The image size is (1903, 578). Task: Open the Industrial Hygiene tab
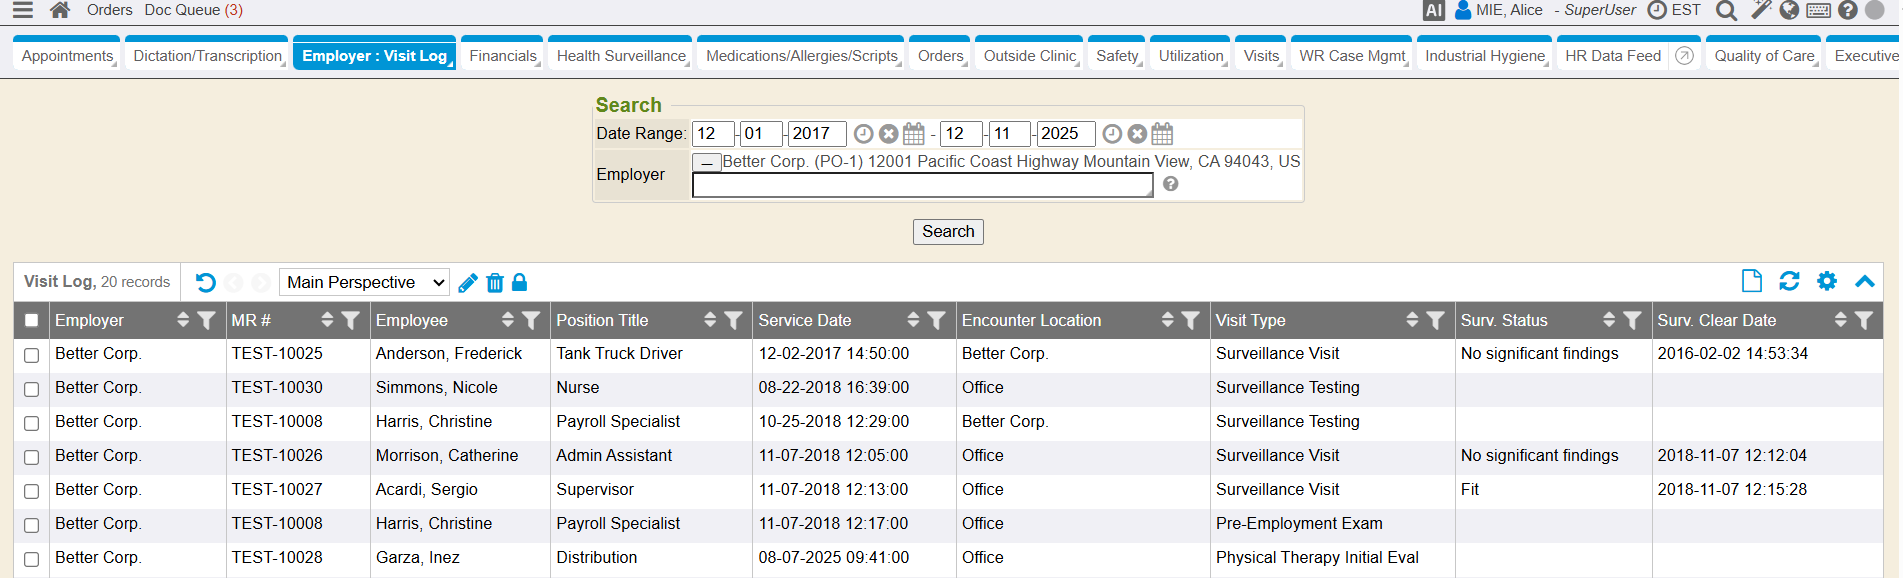pyautogui.click(x=1484, y=56)
